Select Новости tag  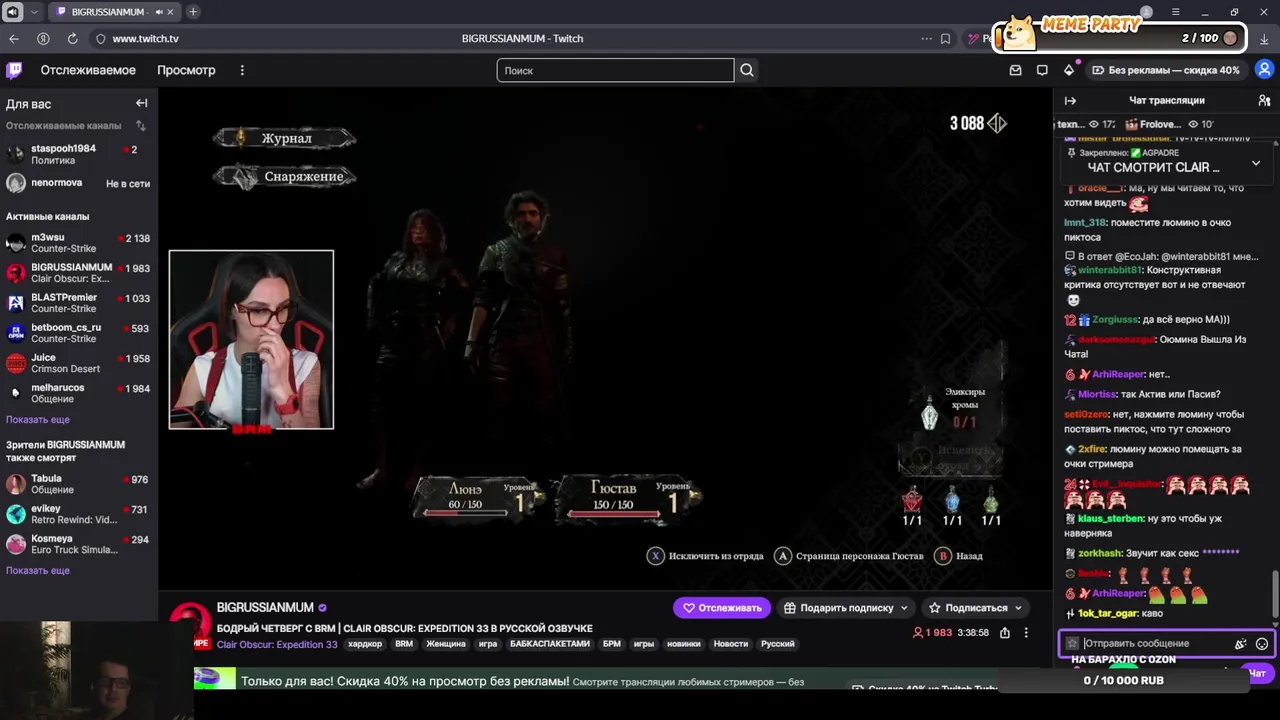[x=730, y=644]
